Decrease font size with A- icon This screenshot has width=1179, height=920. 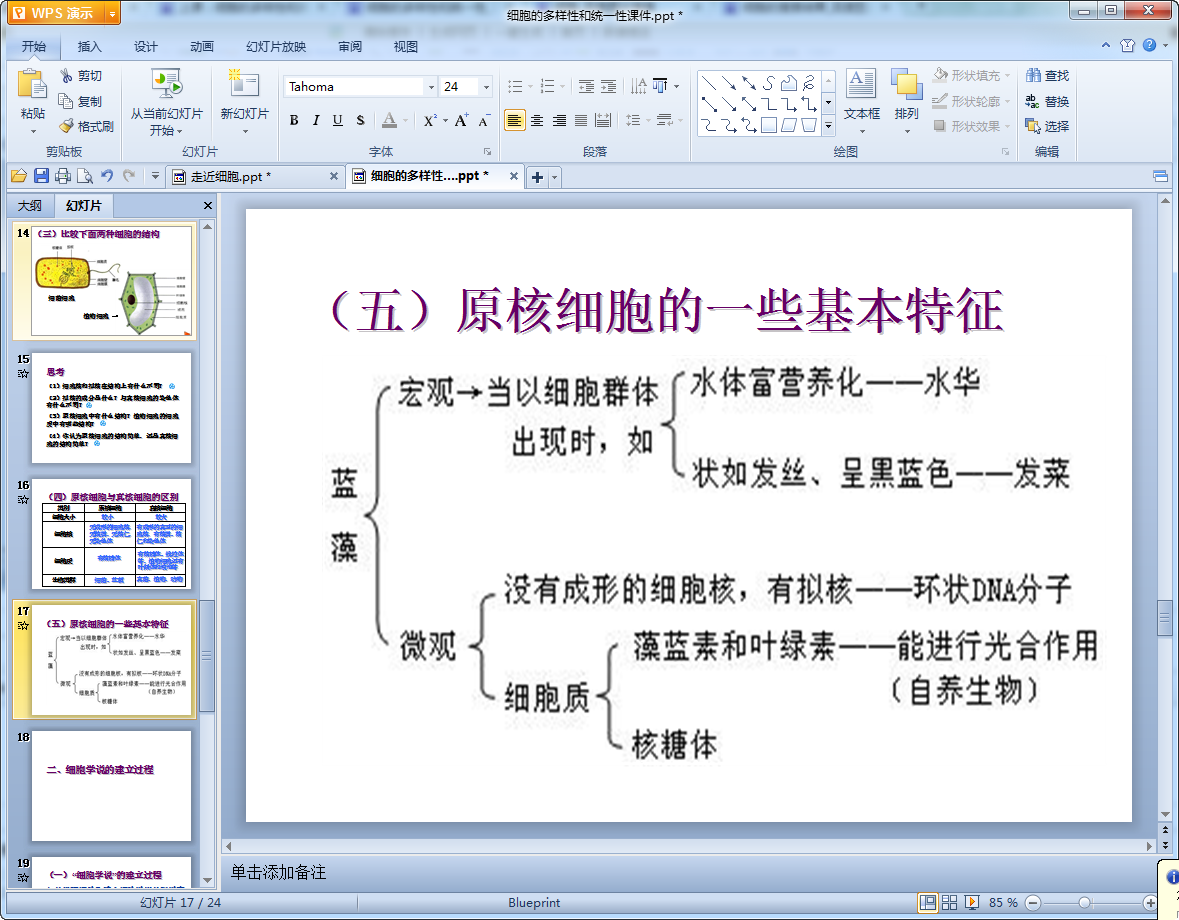(x=484, y=120)
